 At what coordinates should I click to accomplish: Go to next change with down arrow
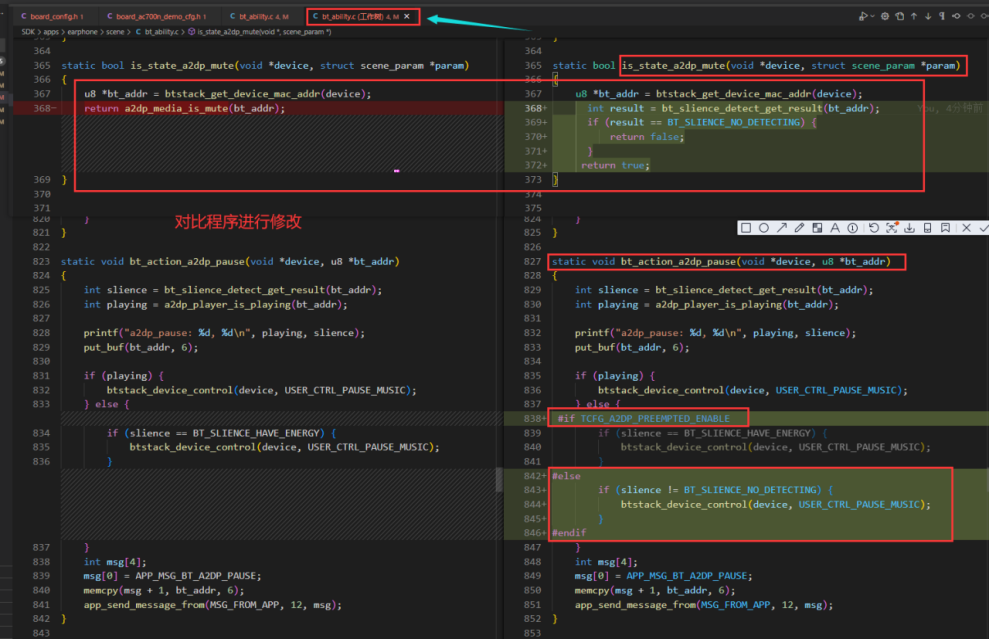click(x=928, y=16)
